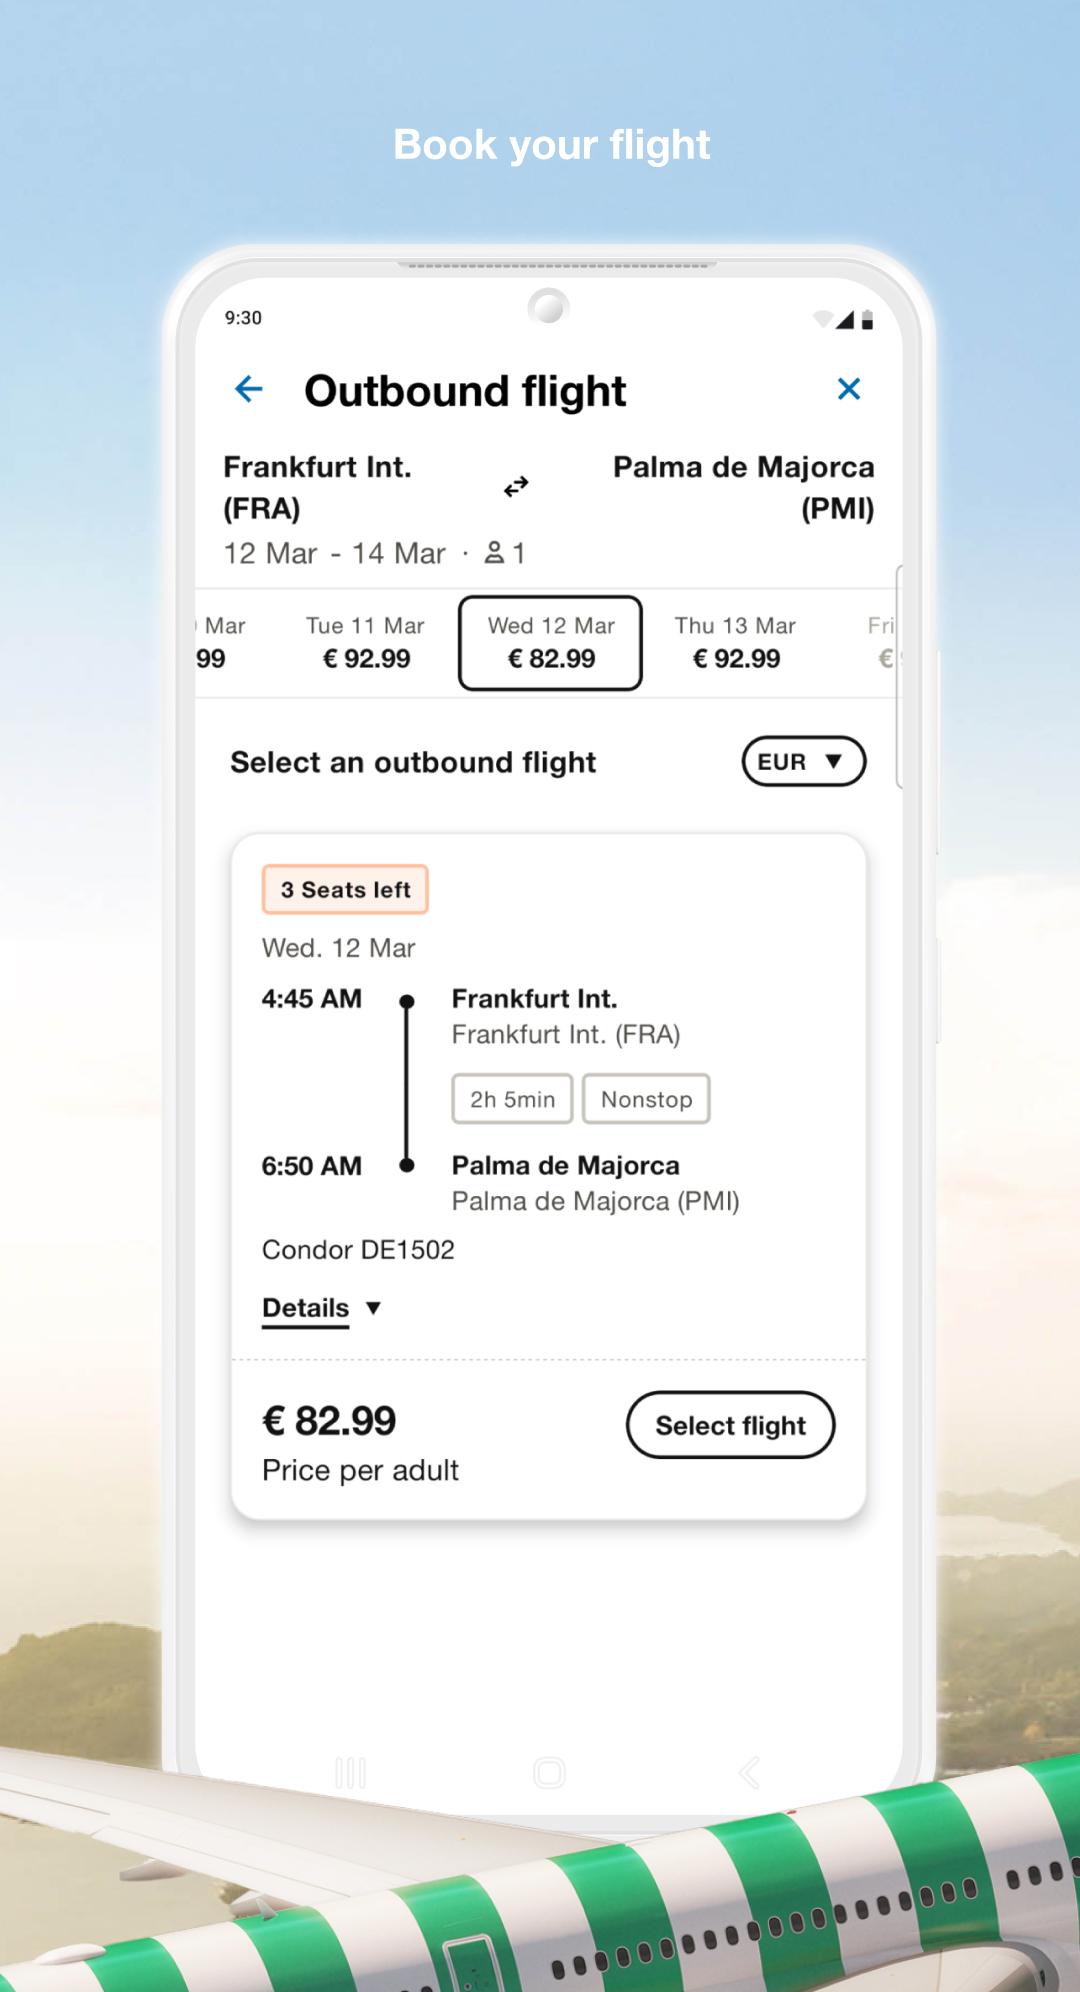
Task: Expand the flight Details section
Action: pyautogui.click(x=306, y=1308)
